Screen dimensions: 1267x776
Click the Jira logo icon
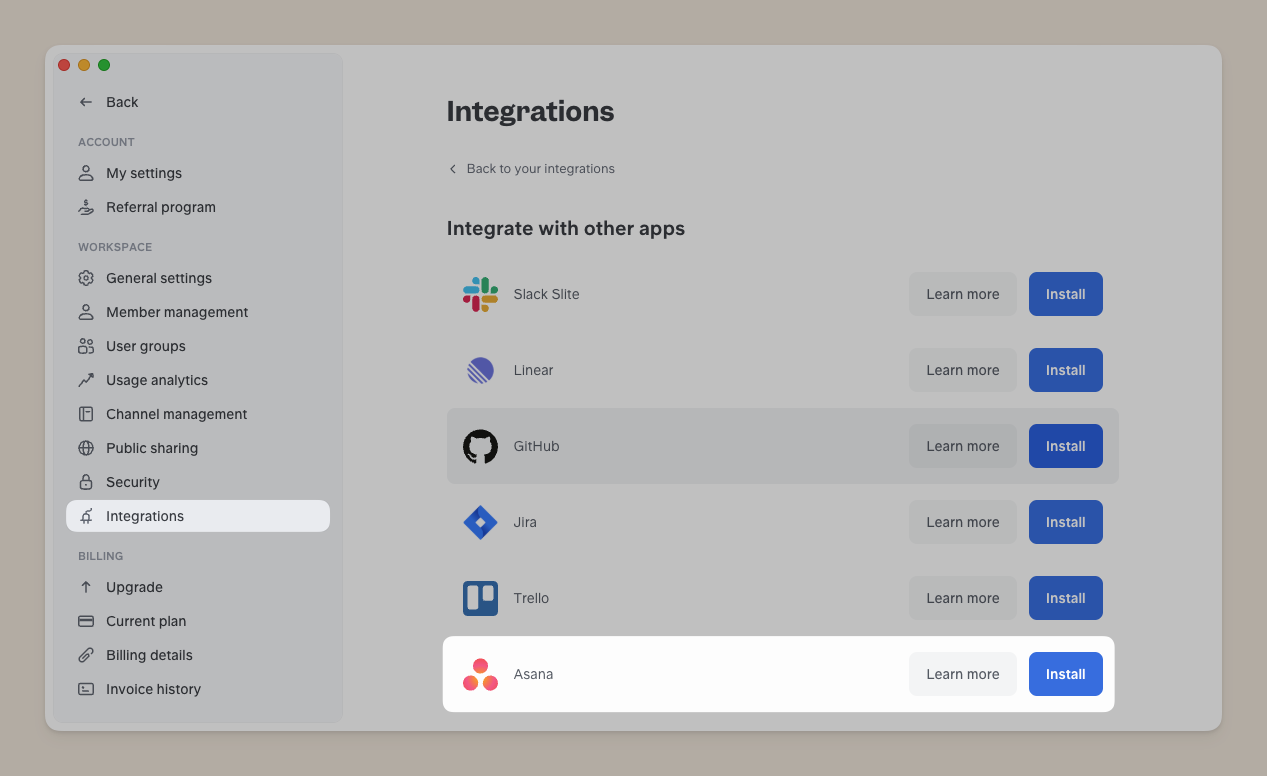[x=480, y=522]
